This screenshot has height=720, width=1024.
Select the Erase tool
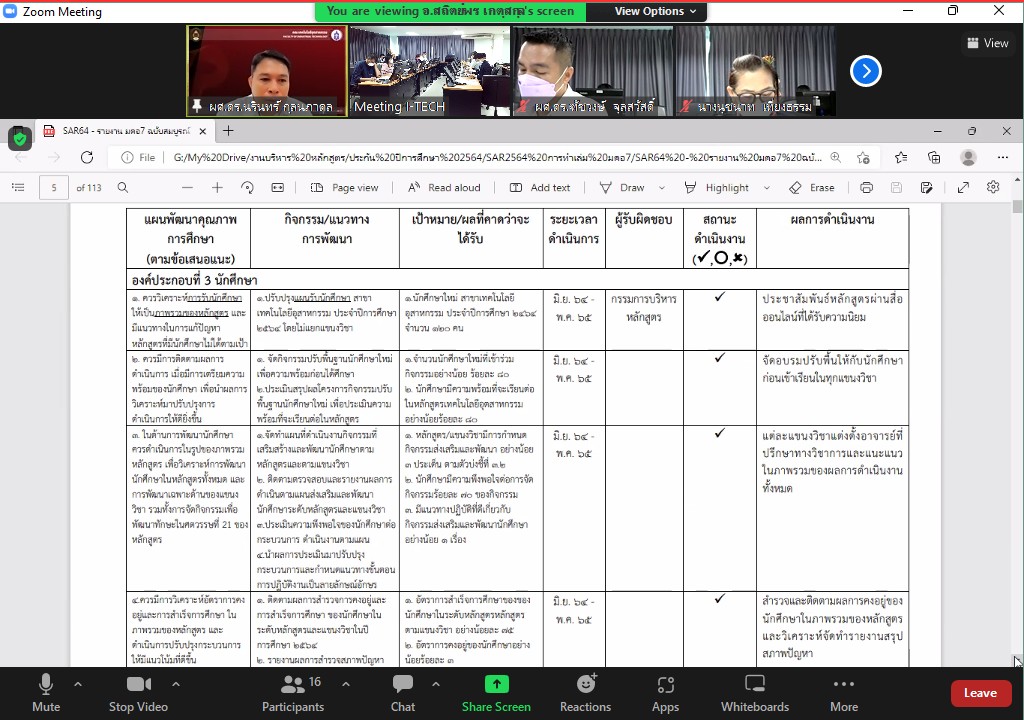point(812,188)
